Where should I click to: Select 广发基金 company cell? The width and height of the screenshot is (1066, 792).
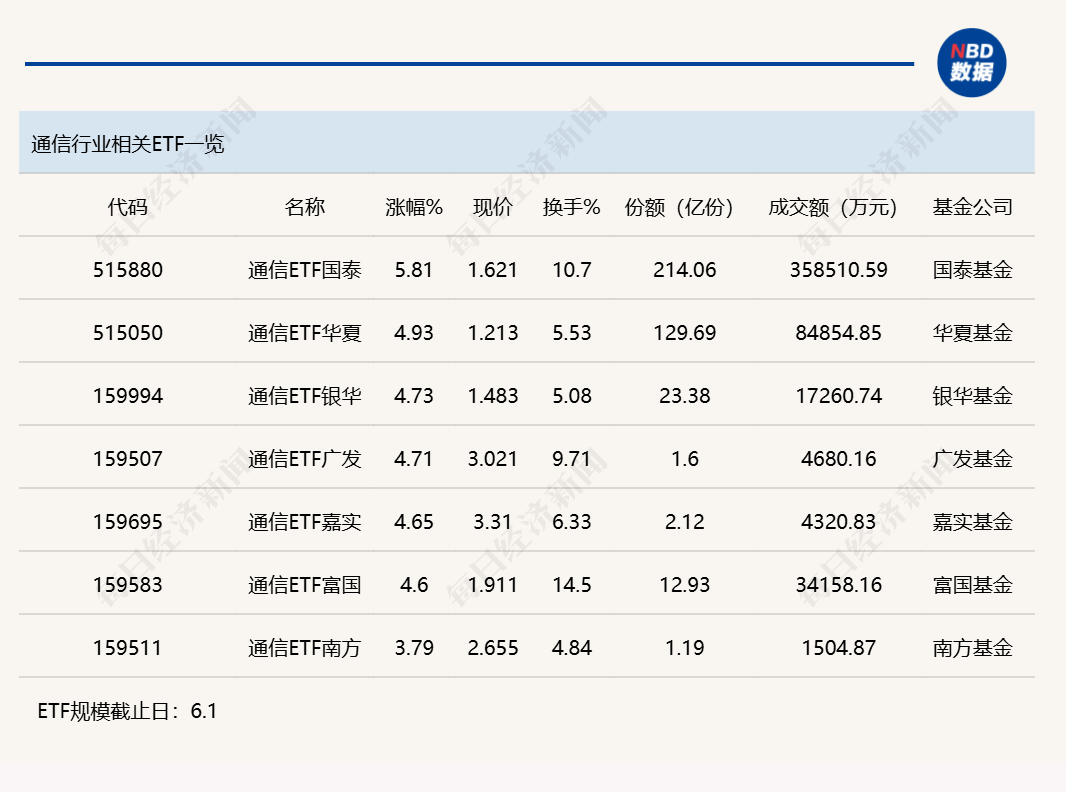point(973,459)
